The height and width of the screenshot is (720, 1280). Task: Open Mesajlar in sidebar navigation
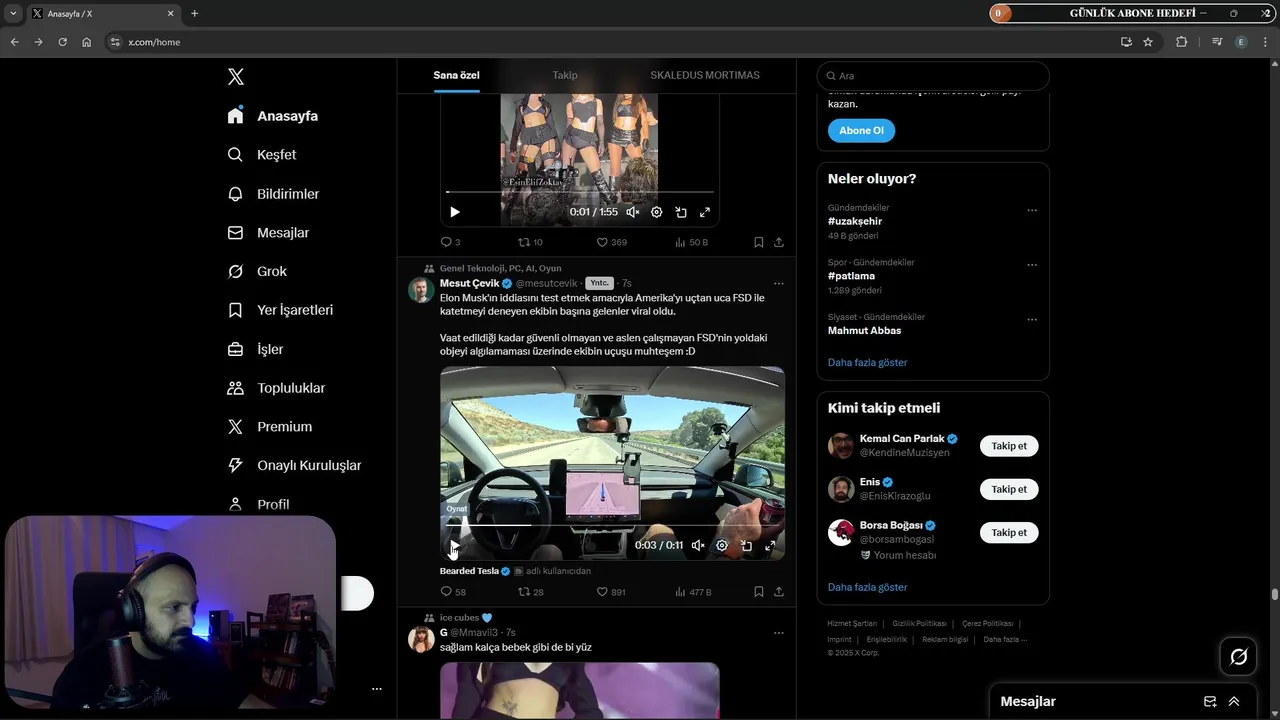click(268, 233)
